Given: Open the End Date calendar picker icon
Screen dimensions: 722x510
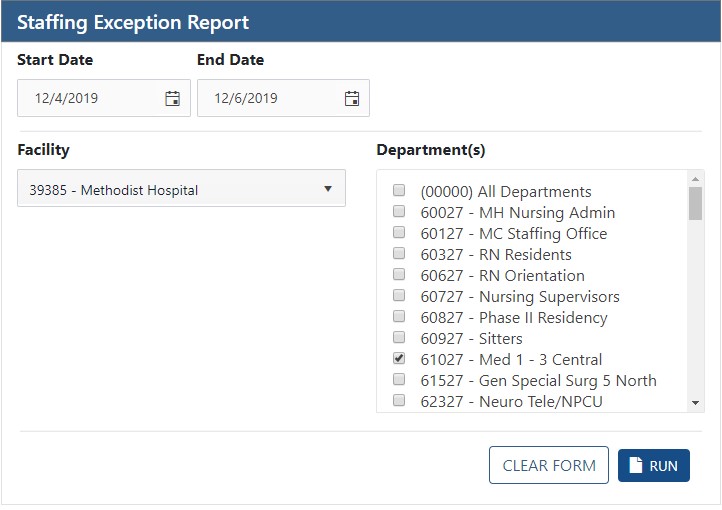Looking at the screenshot, I should tap(352, 98).
